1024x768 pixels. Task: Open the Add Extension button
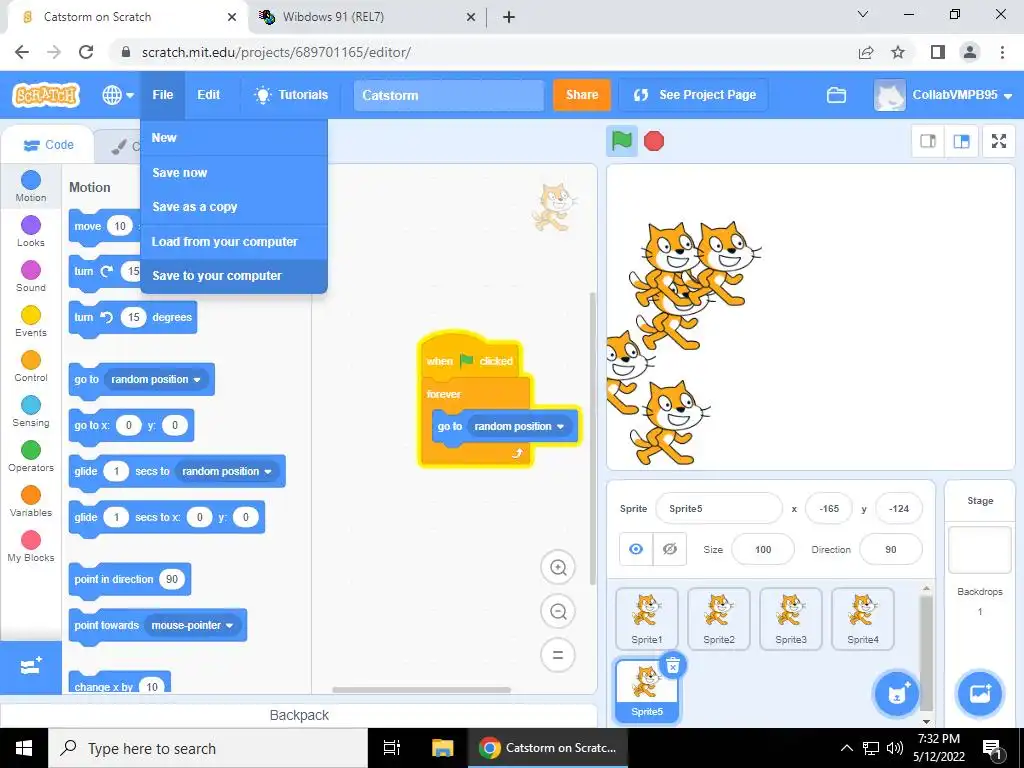pyautogui.click(x=31, y=666)
